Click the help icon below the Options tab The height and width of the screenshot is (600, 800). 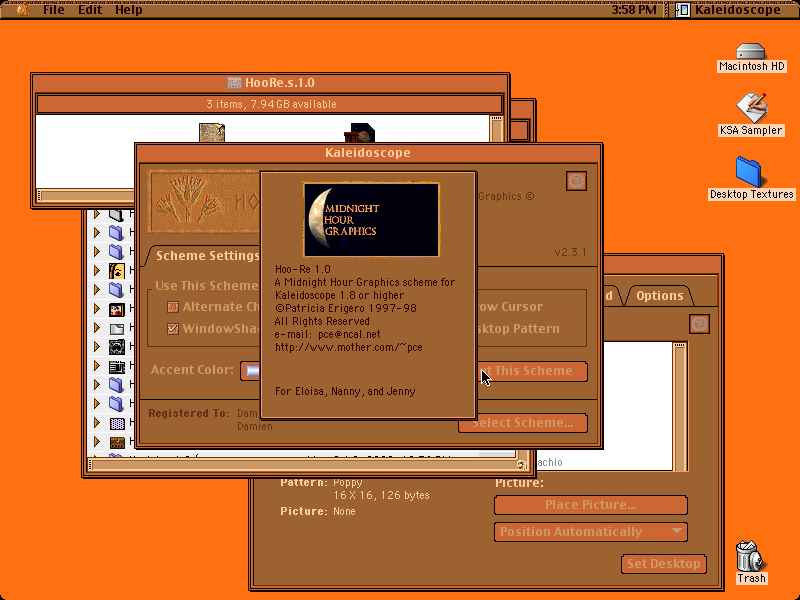[x=699, y=324]
